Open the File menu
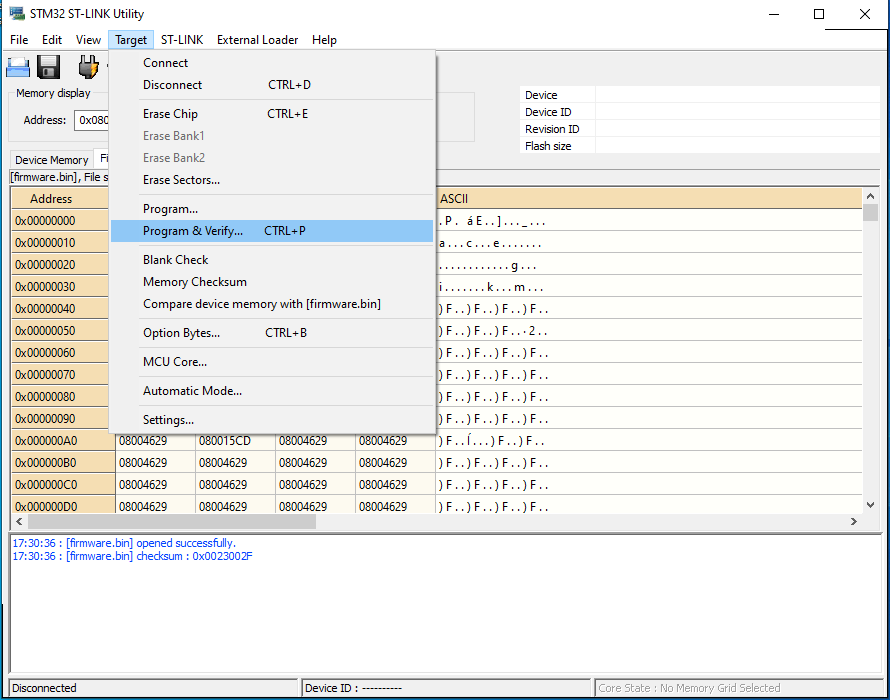The image size is (890, 700). pyautogui.click(x=19, y=40)
